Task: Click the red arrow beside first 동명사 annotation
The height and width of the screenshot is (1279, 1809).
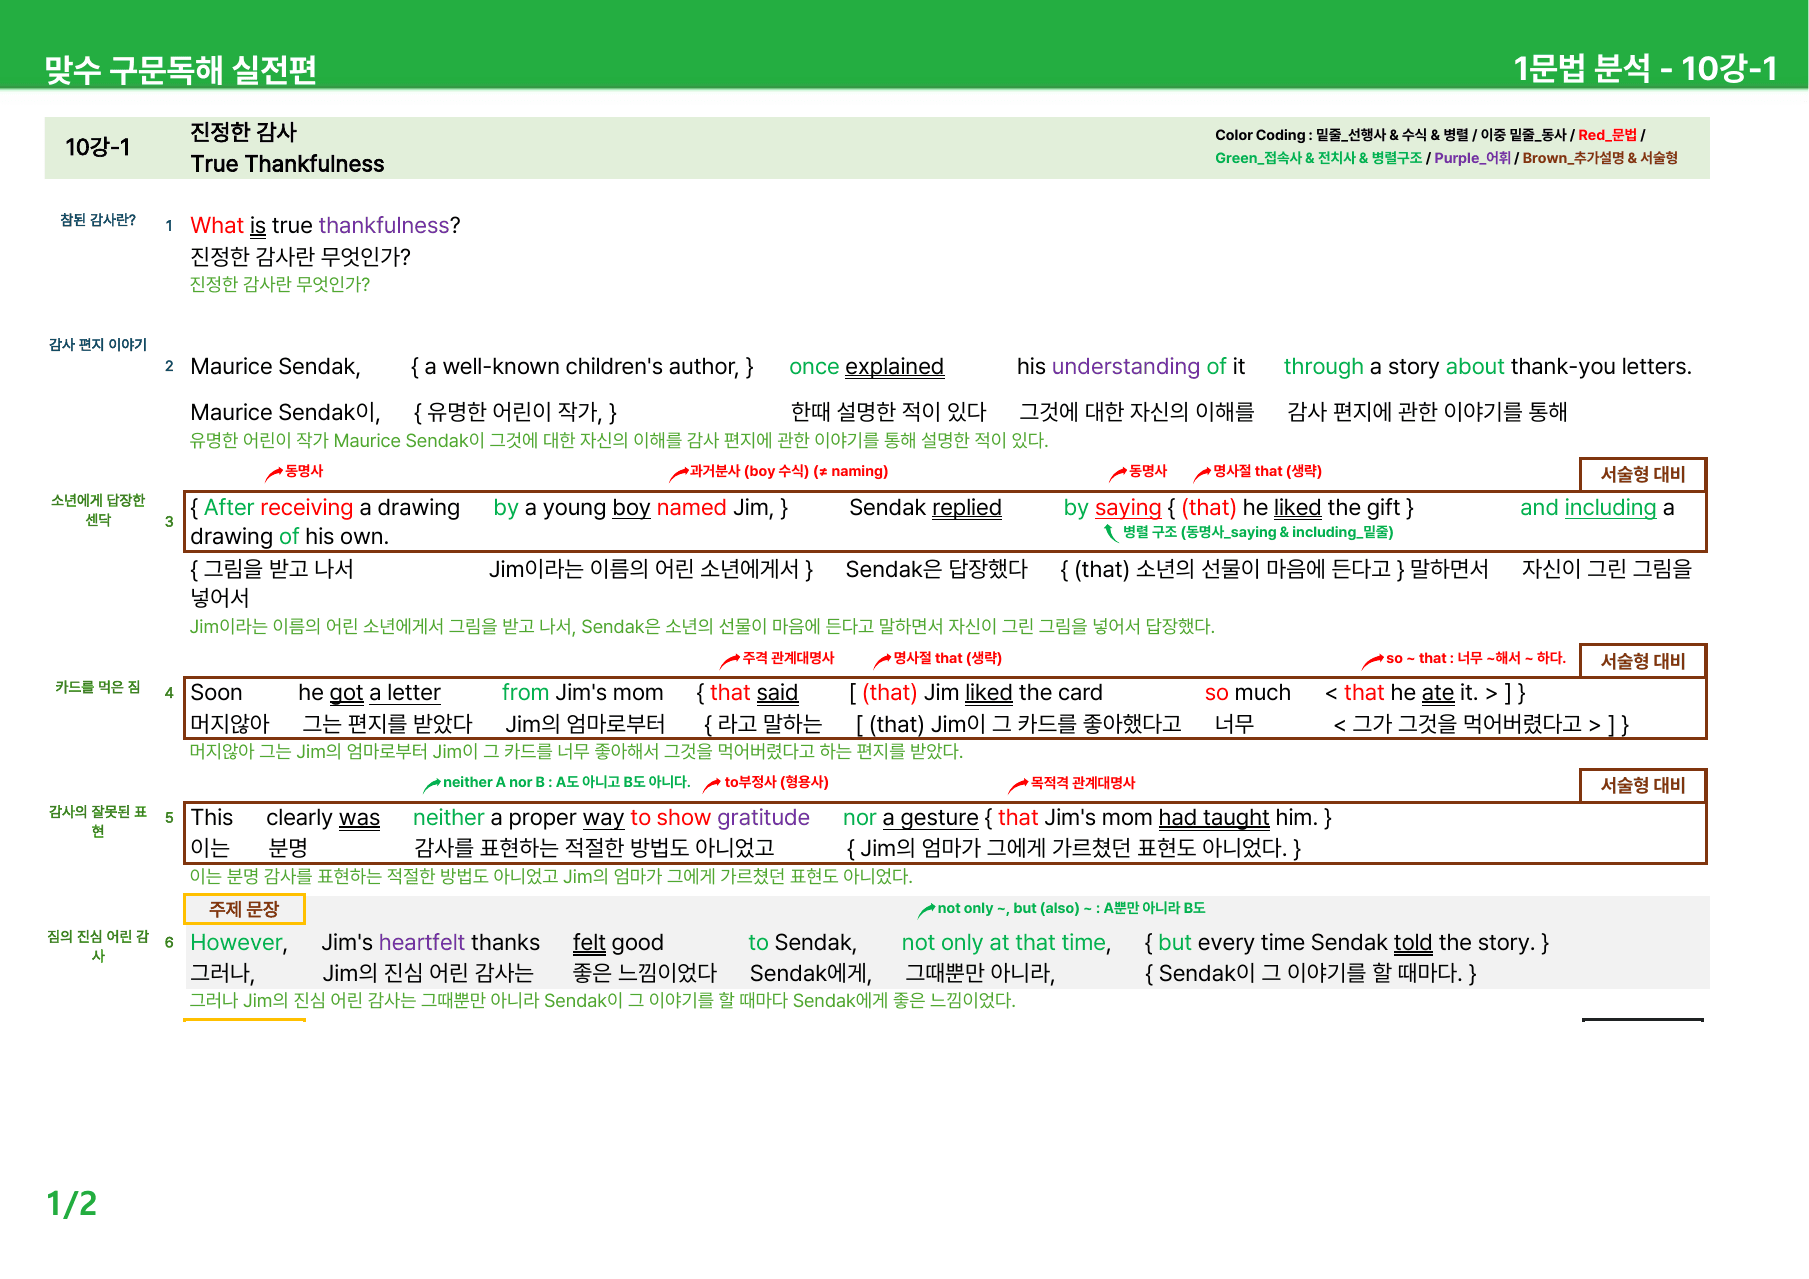Action: point(274,472)
